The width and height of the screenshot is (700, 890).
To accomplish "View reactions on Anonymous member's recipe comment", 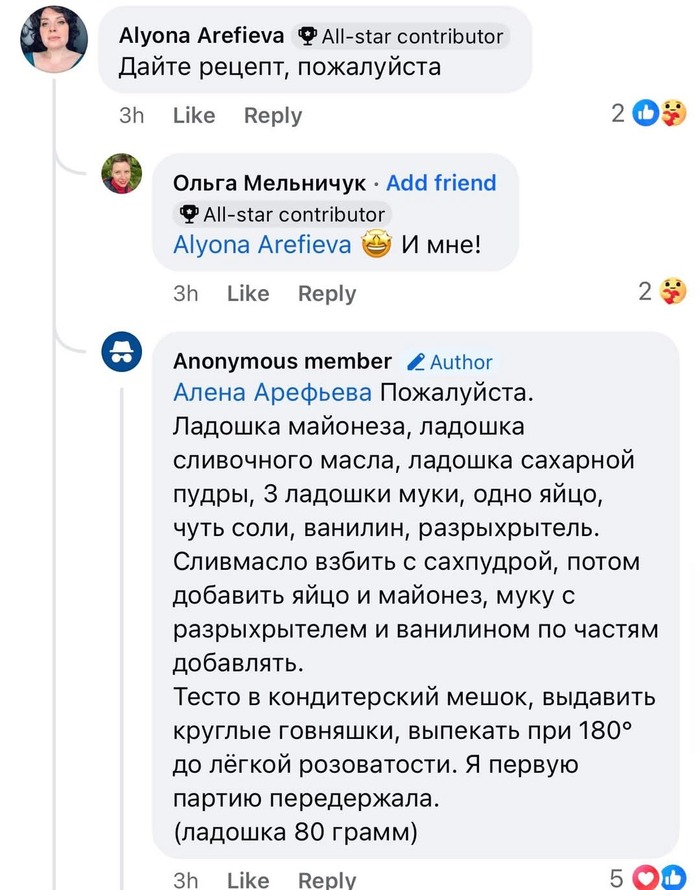I will click(659, 879).
